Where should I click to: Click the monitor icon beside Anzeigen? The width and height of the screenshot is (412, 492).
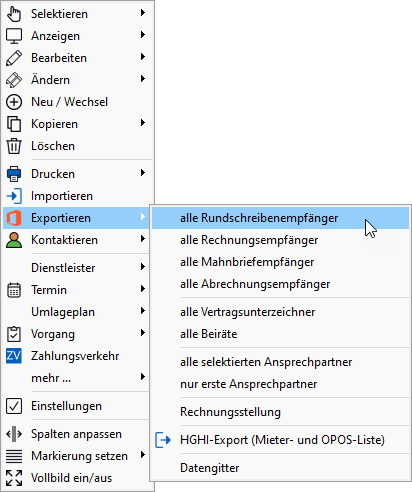[x=14, y=36]
